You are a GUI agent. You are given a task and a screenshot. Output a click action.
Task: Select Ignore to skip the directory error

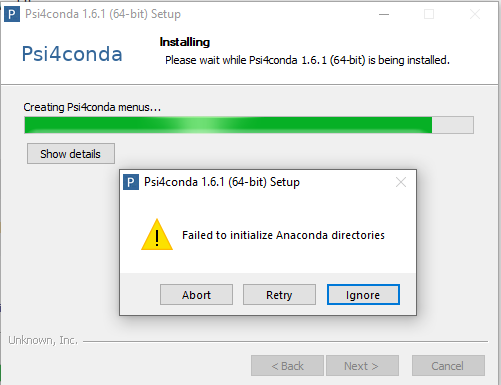point(363,295)
